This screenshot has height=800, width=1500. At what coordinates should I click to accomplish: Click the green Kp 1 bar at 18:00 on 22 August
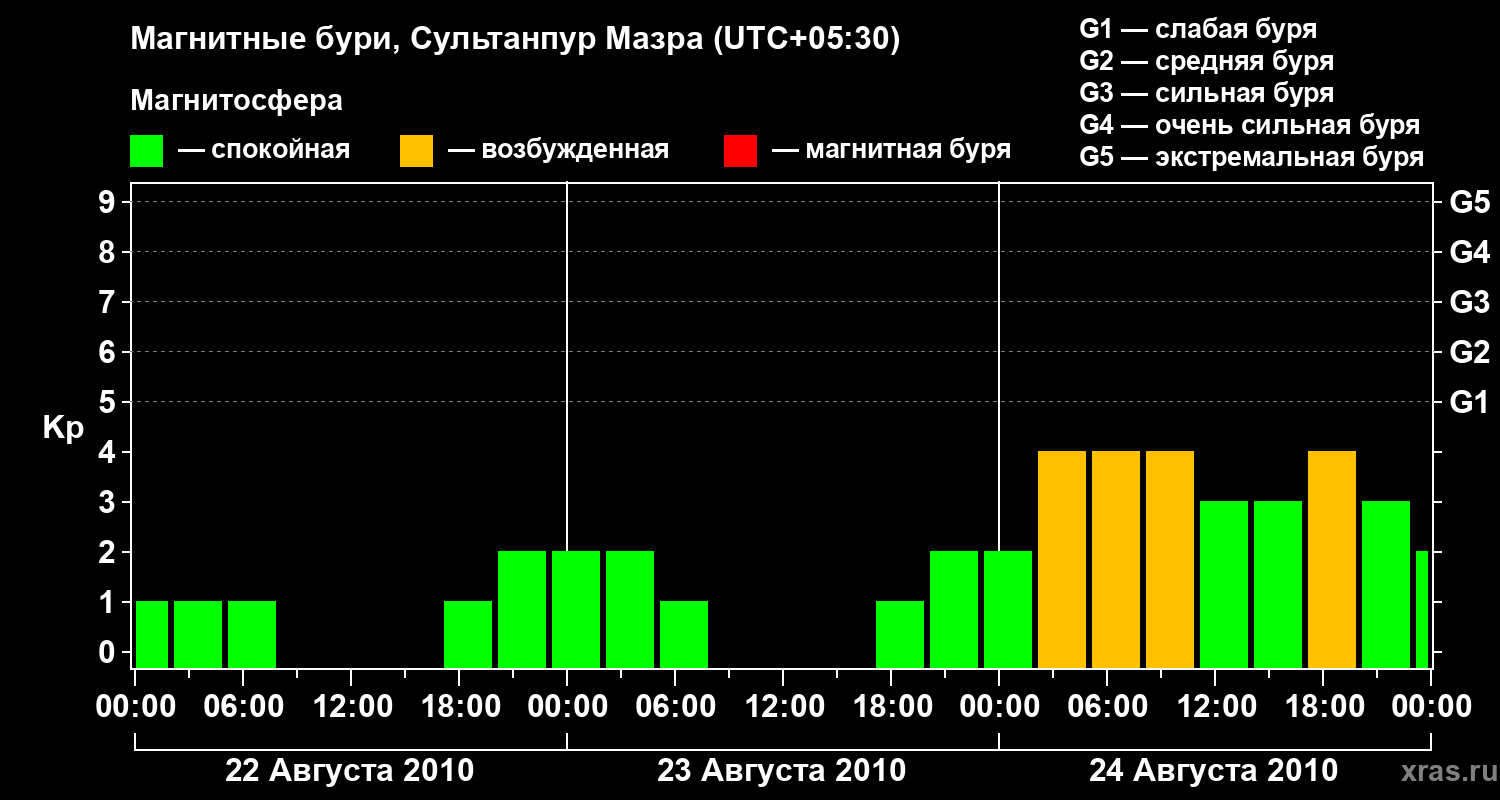click(468, 634)
